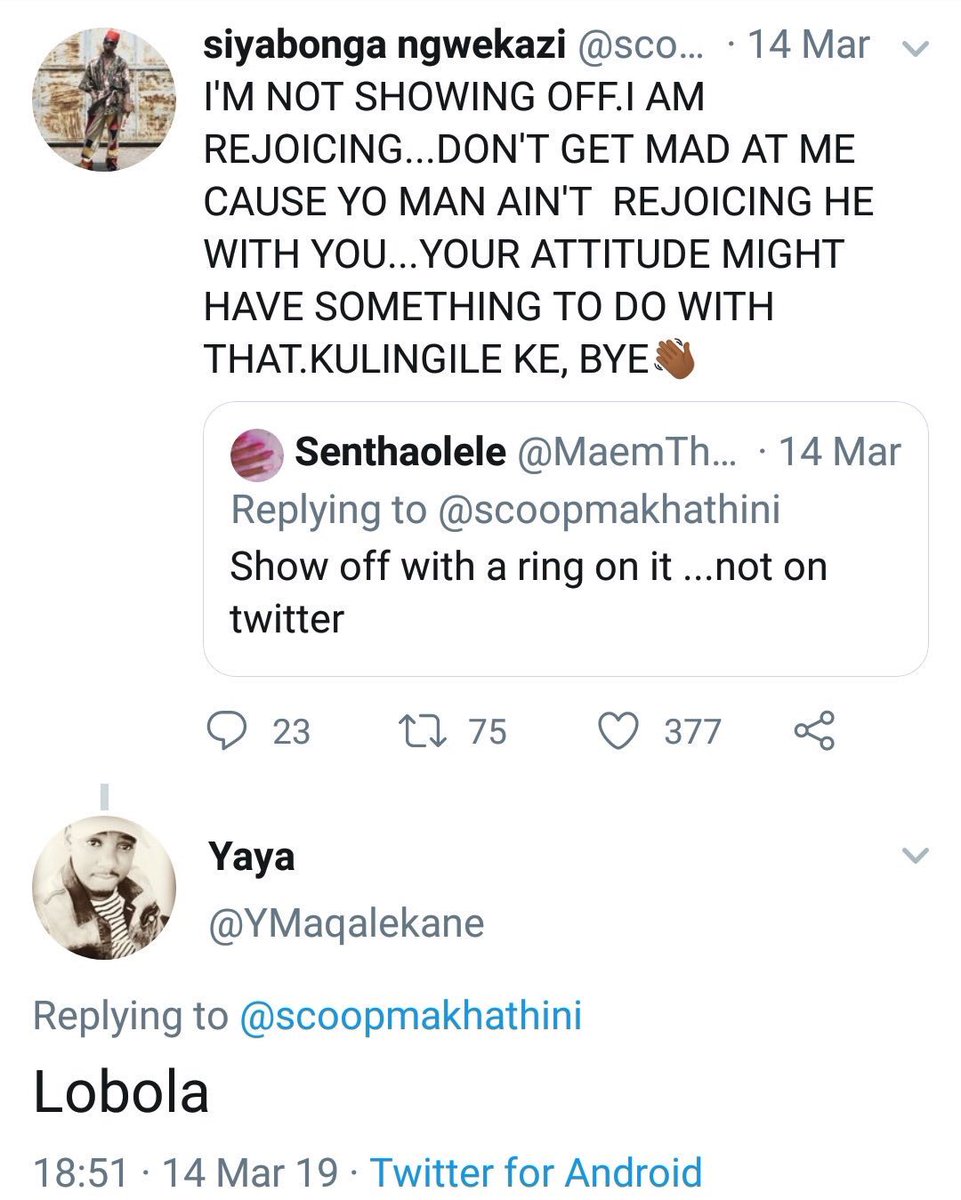Expand the chevron menu on Yaya's tweet
Screen dimensions: 961x1200
[x=916, y=855]
